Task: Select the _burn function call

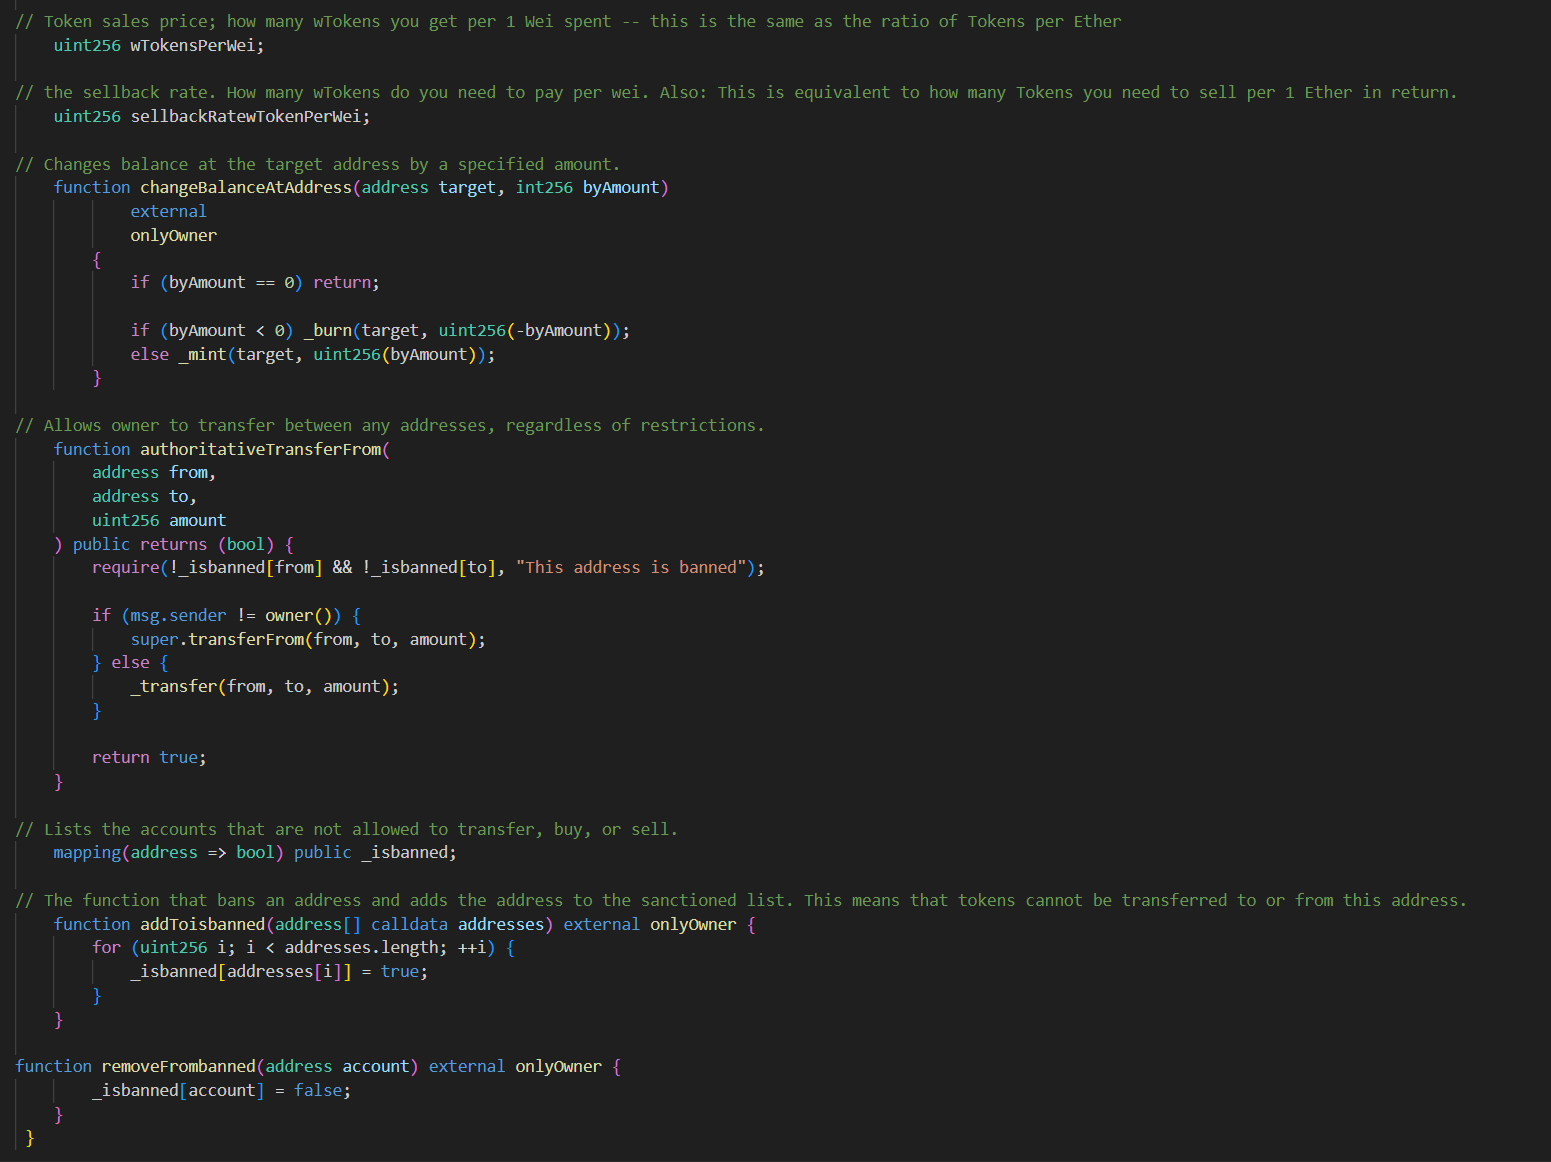Action: (x=332, y=330)
